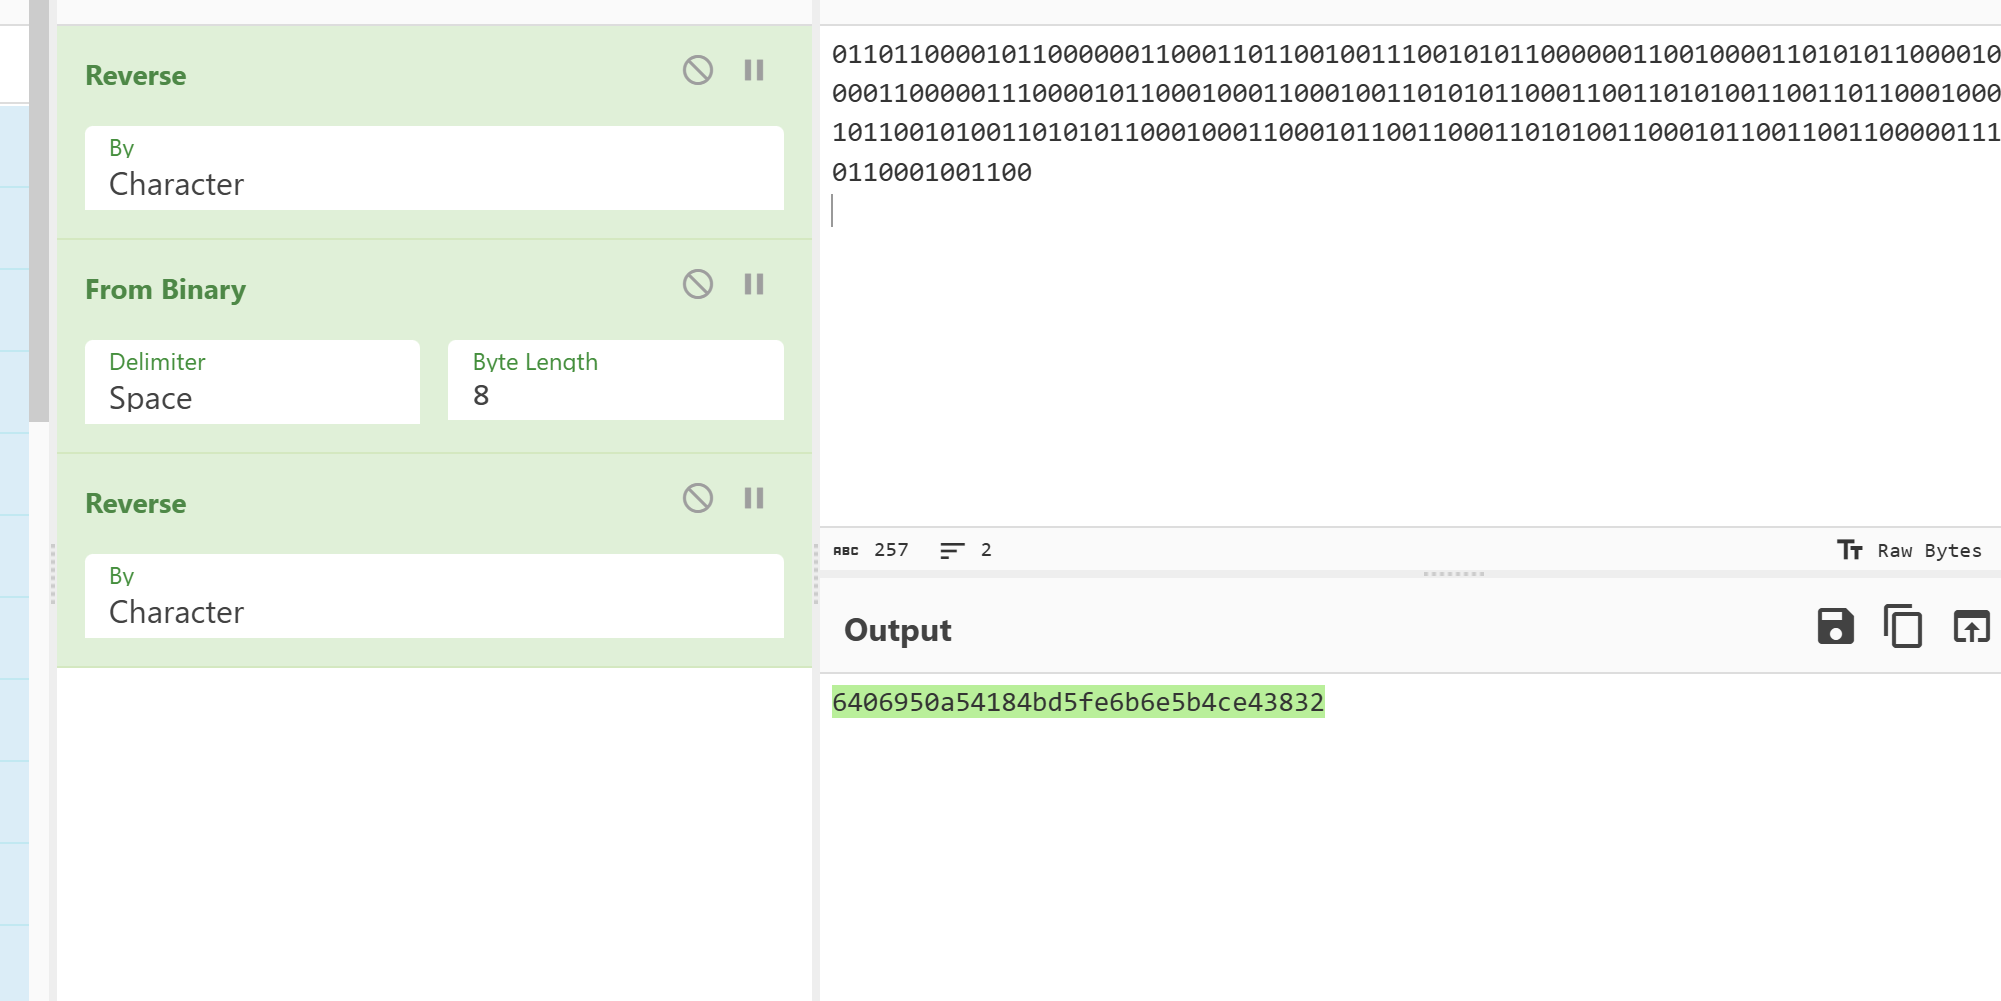Grab the input/output pane resize handle
2001x1001 pixels.
[x=1453, y=574]
